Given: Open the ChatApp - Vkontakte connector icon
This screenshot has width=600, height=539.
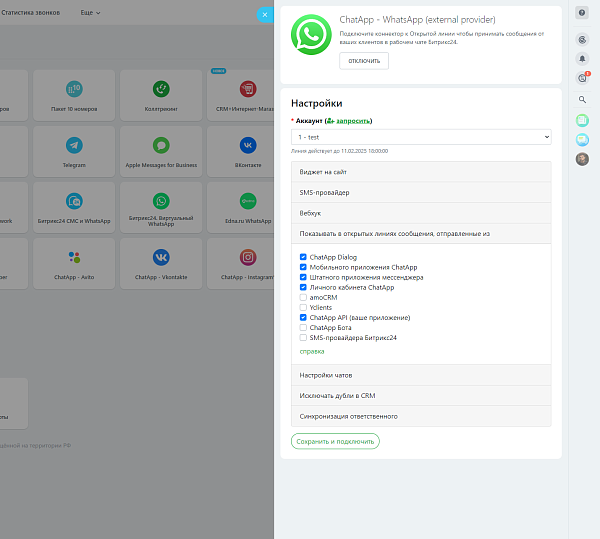Looking at the screenshot, I should [x=161, y=257].
